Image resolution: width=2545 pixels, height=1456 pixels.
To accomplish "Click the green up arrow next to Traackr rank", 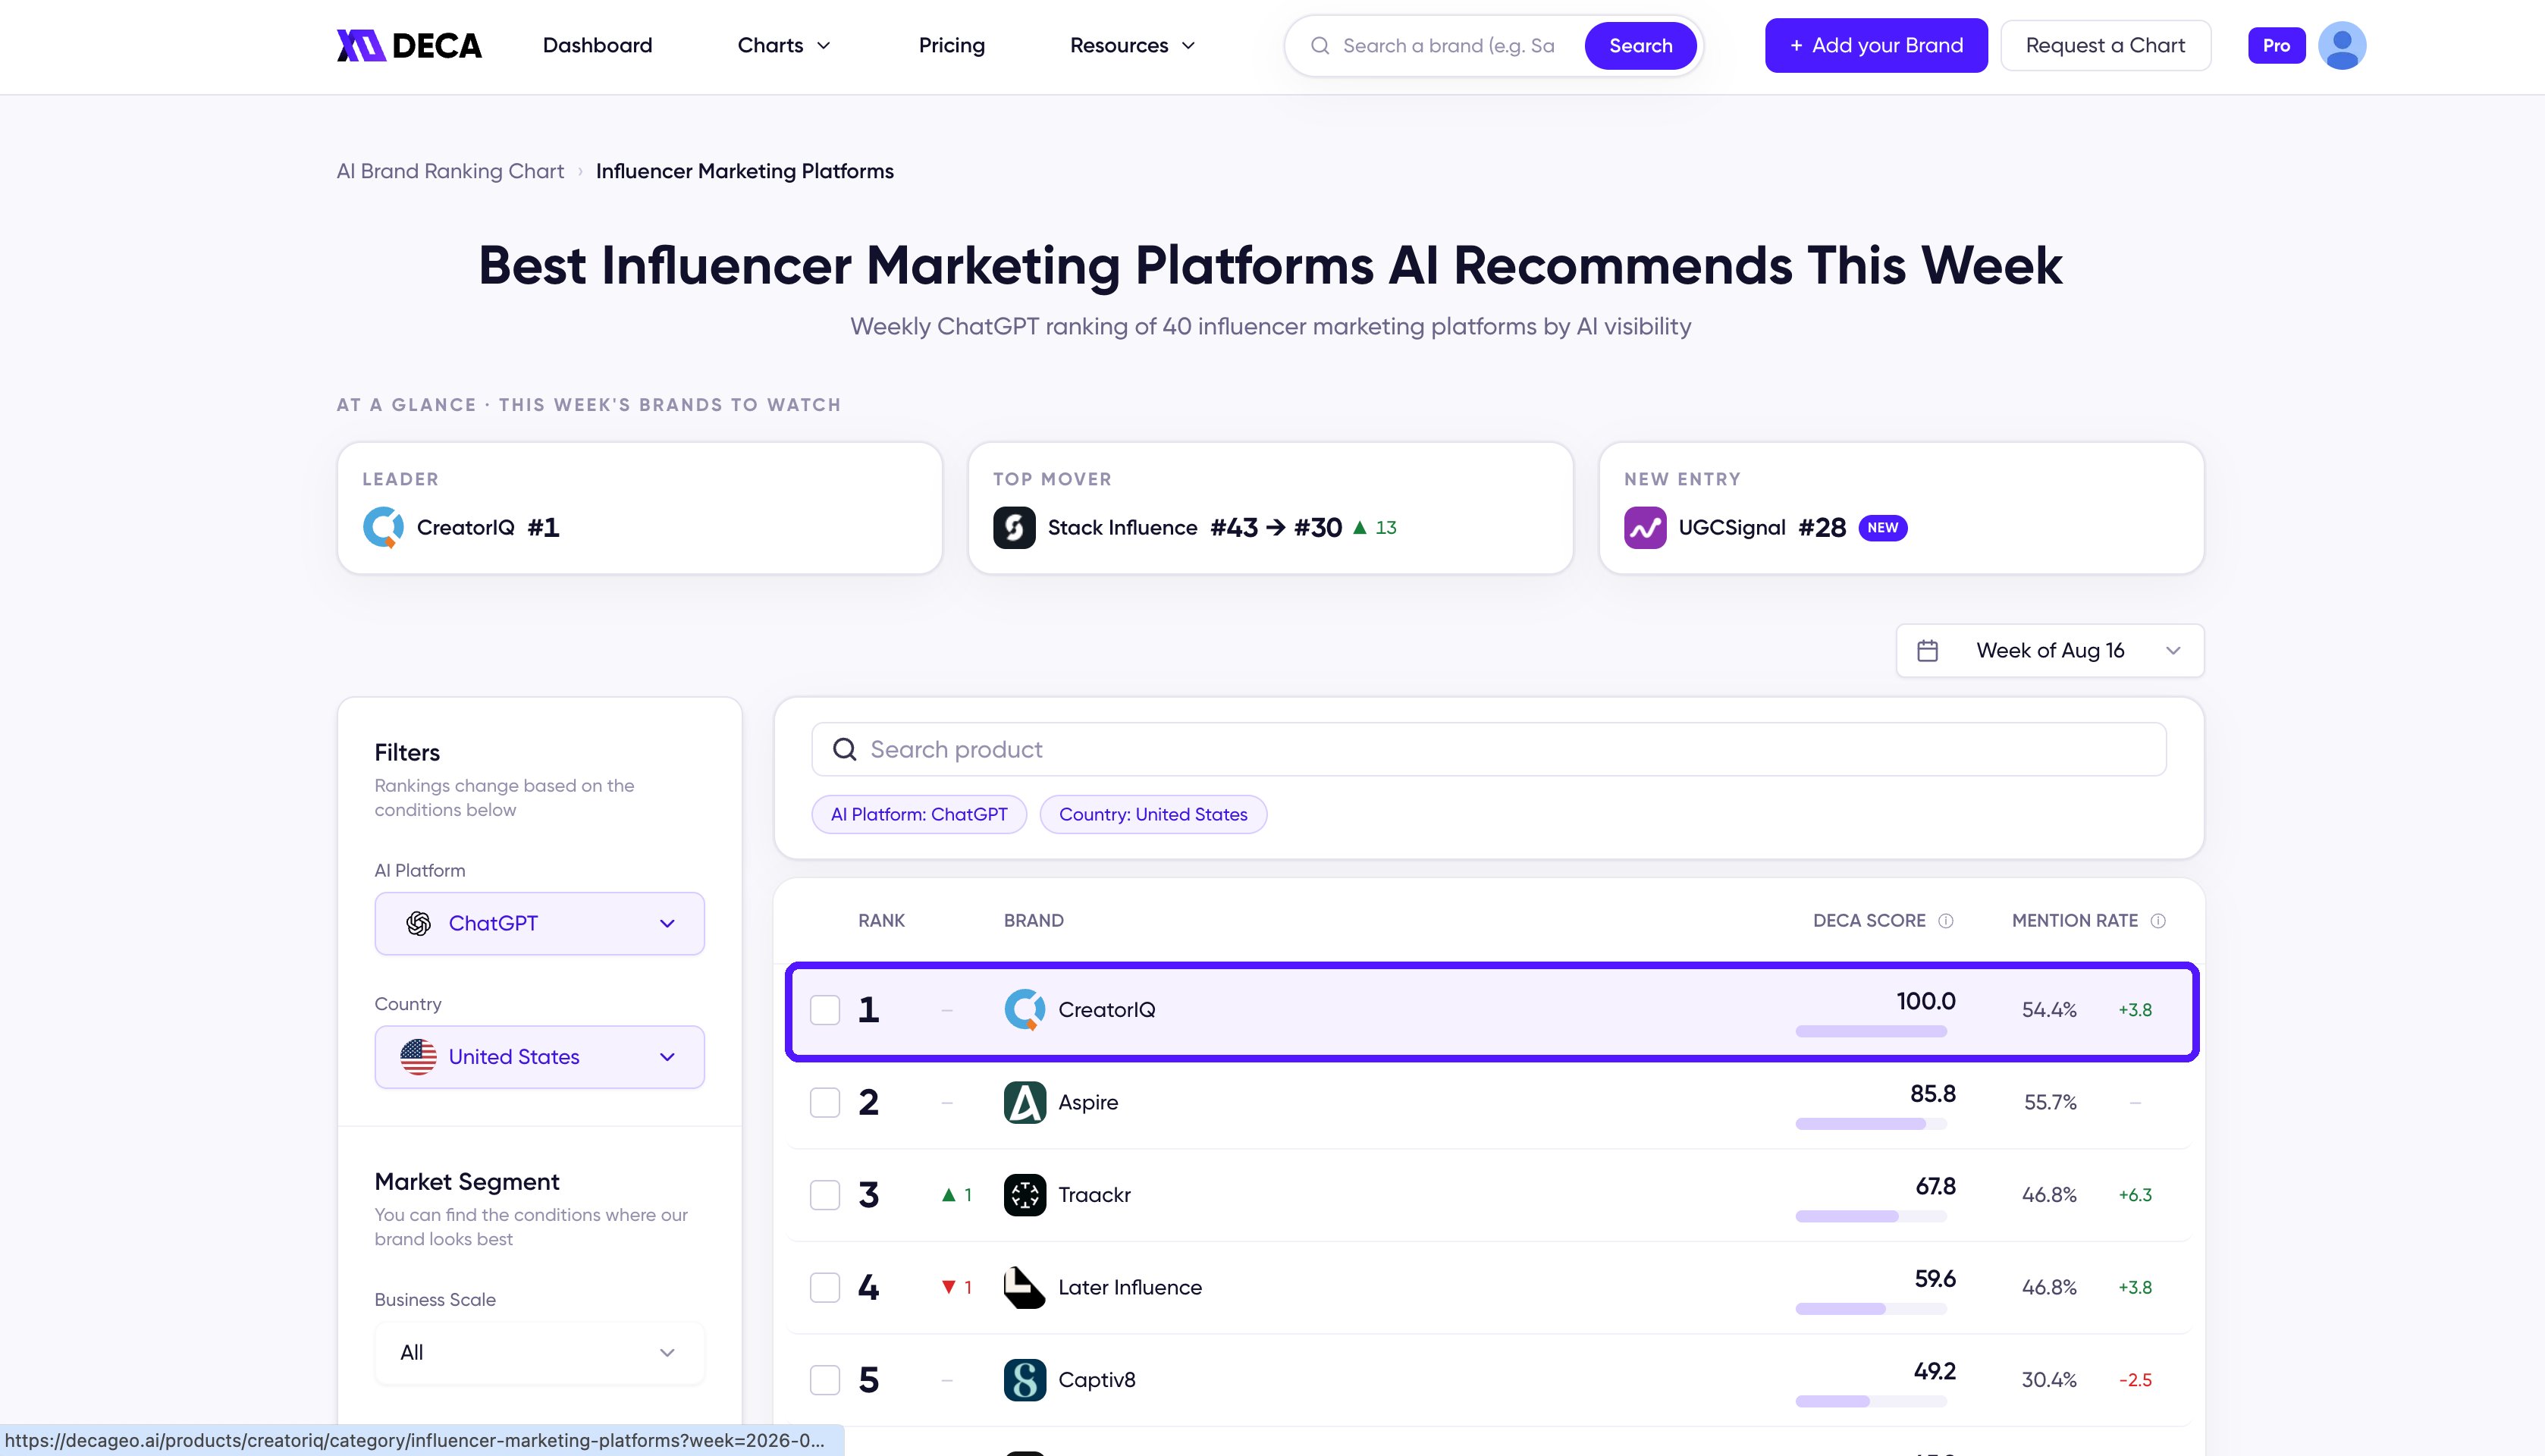I will [x=949, y=1195].
